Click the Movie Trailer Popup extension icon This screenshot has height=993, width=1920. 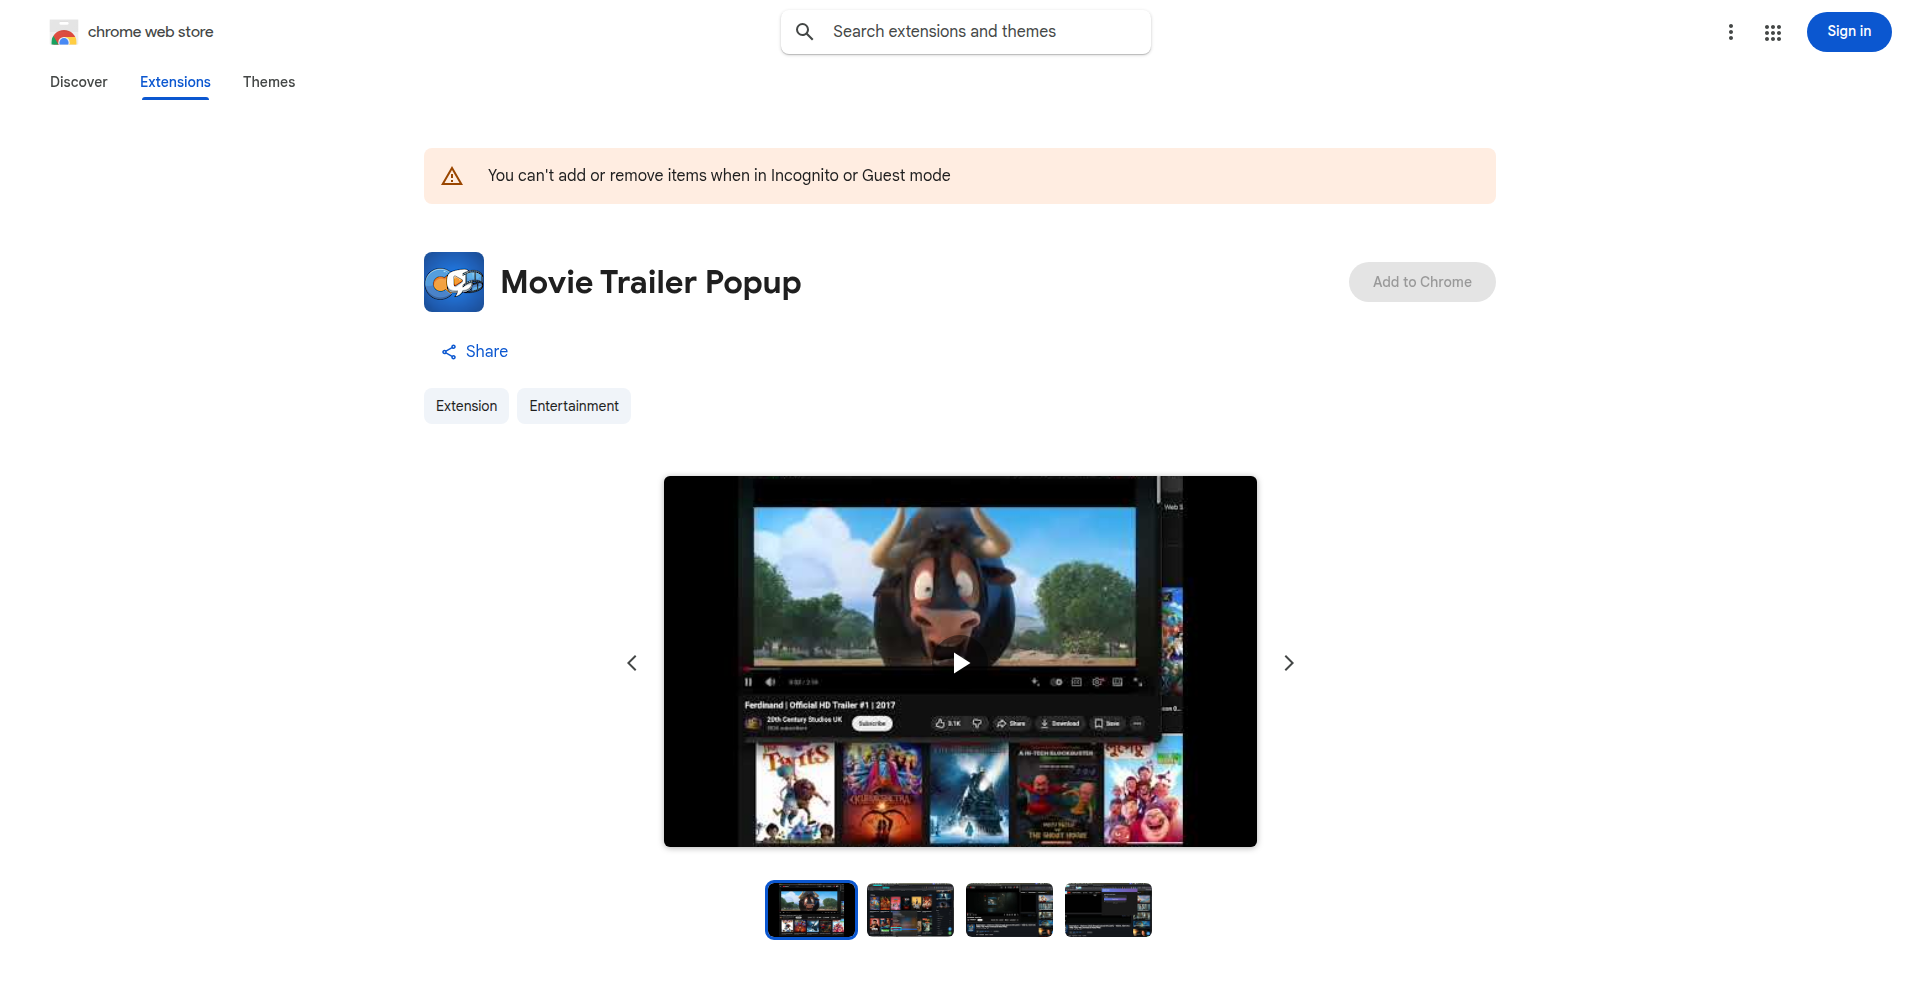pyautogui.click(x=454, y=282)
